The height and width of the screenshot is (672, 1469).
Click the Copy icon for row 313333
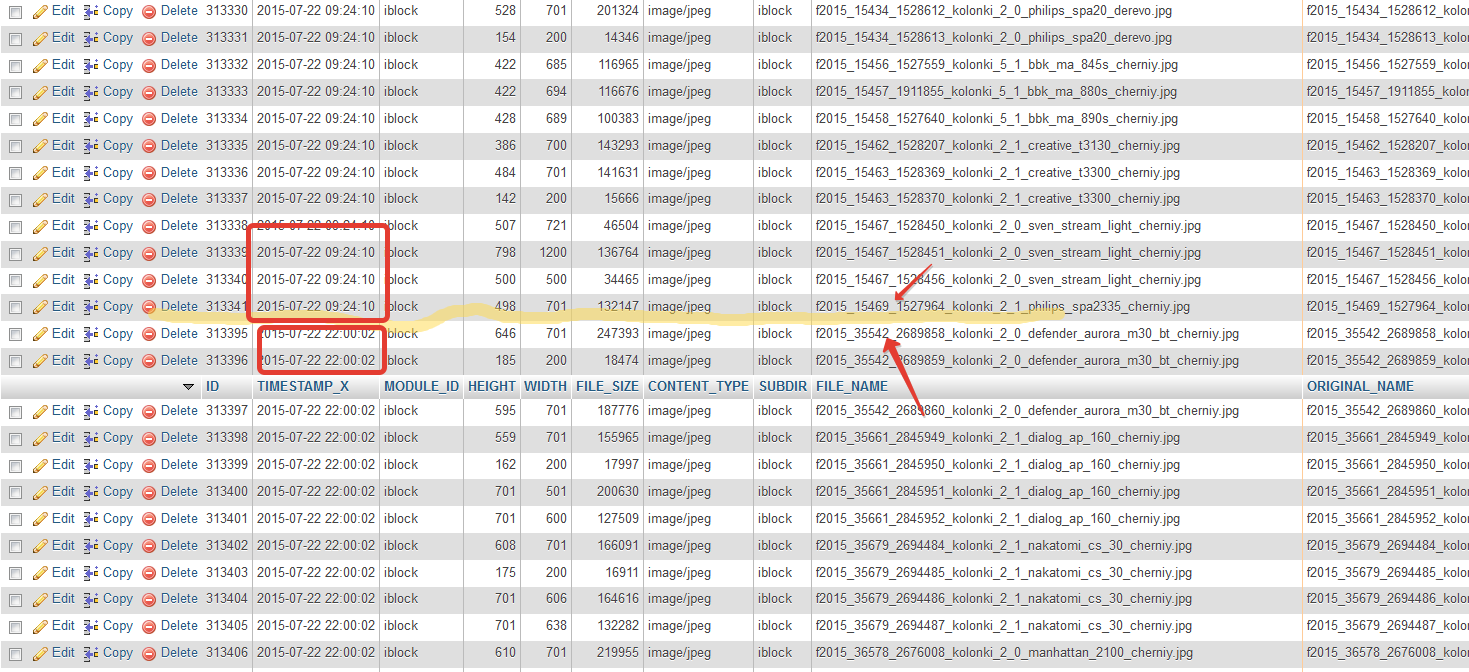coord(91,92)
